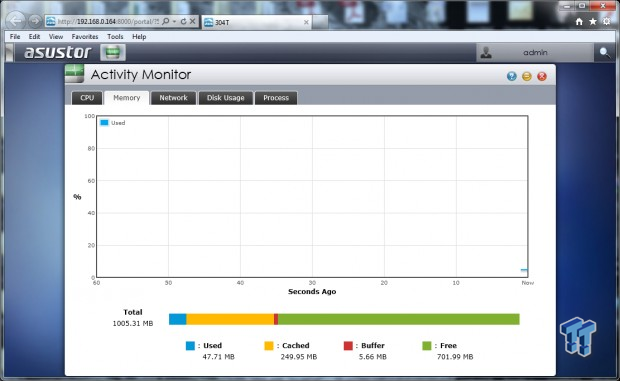Minimize Activity Monitor with yellow icon
This screenshot has height=381, width=620.
527,76
